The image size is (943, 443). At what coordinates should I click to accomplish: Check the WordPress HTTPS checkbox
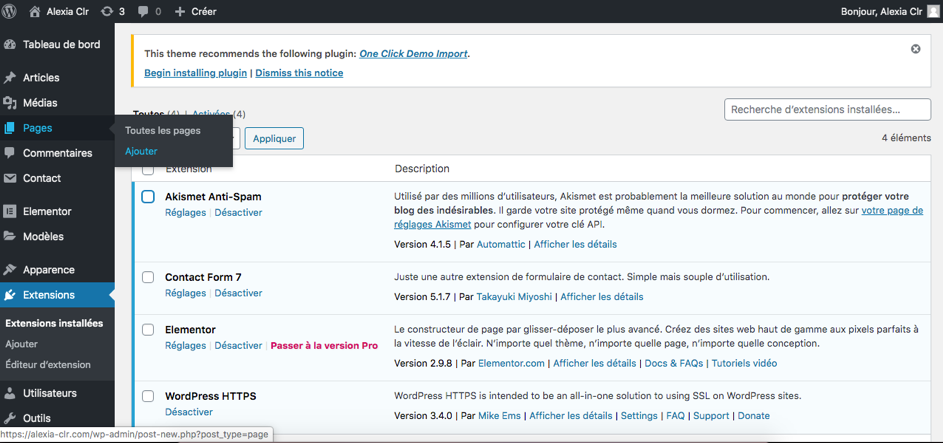click(x=148, y=396)
